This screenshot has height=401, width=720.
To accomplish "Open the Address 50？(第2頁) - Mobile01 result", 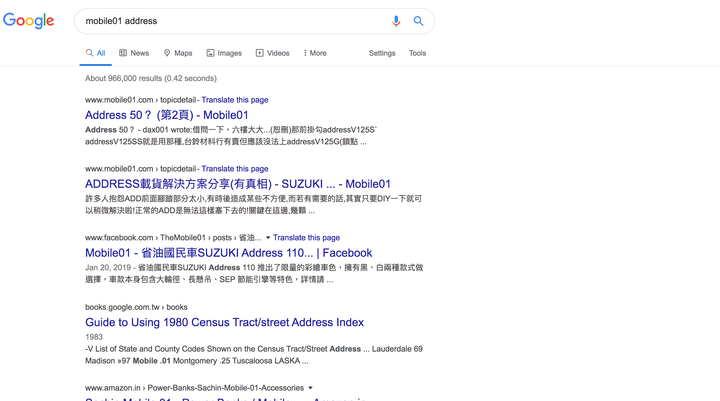I will tap(167, 115).
